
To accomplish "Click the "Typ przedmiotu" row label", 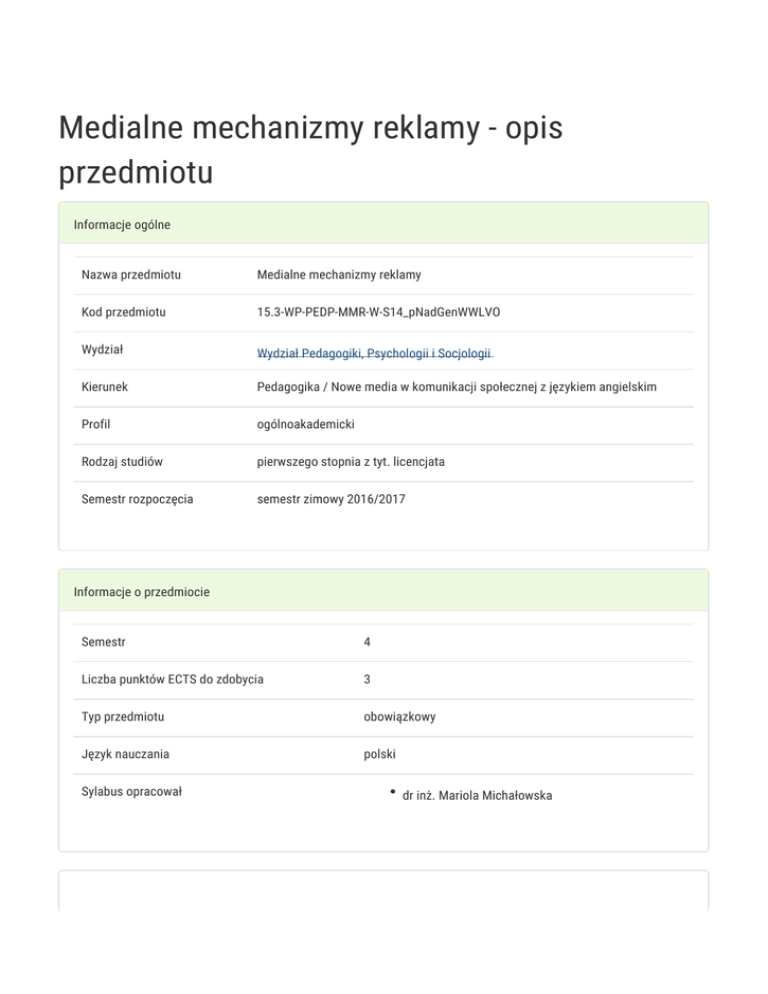I will [x=123, y=717].
